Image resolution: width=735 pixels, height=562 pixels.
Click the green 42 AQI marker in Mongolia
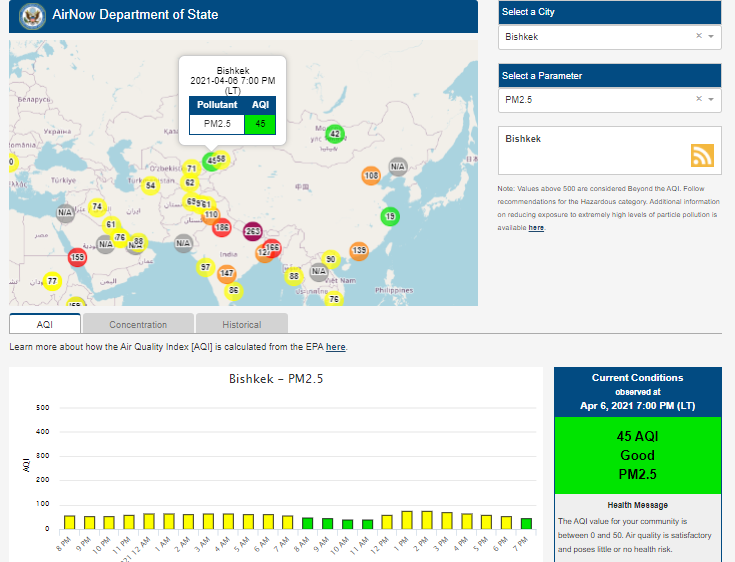(x=335, y=134)
